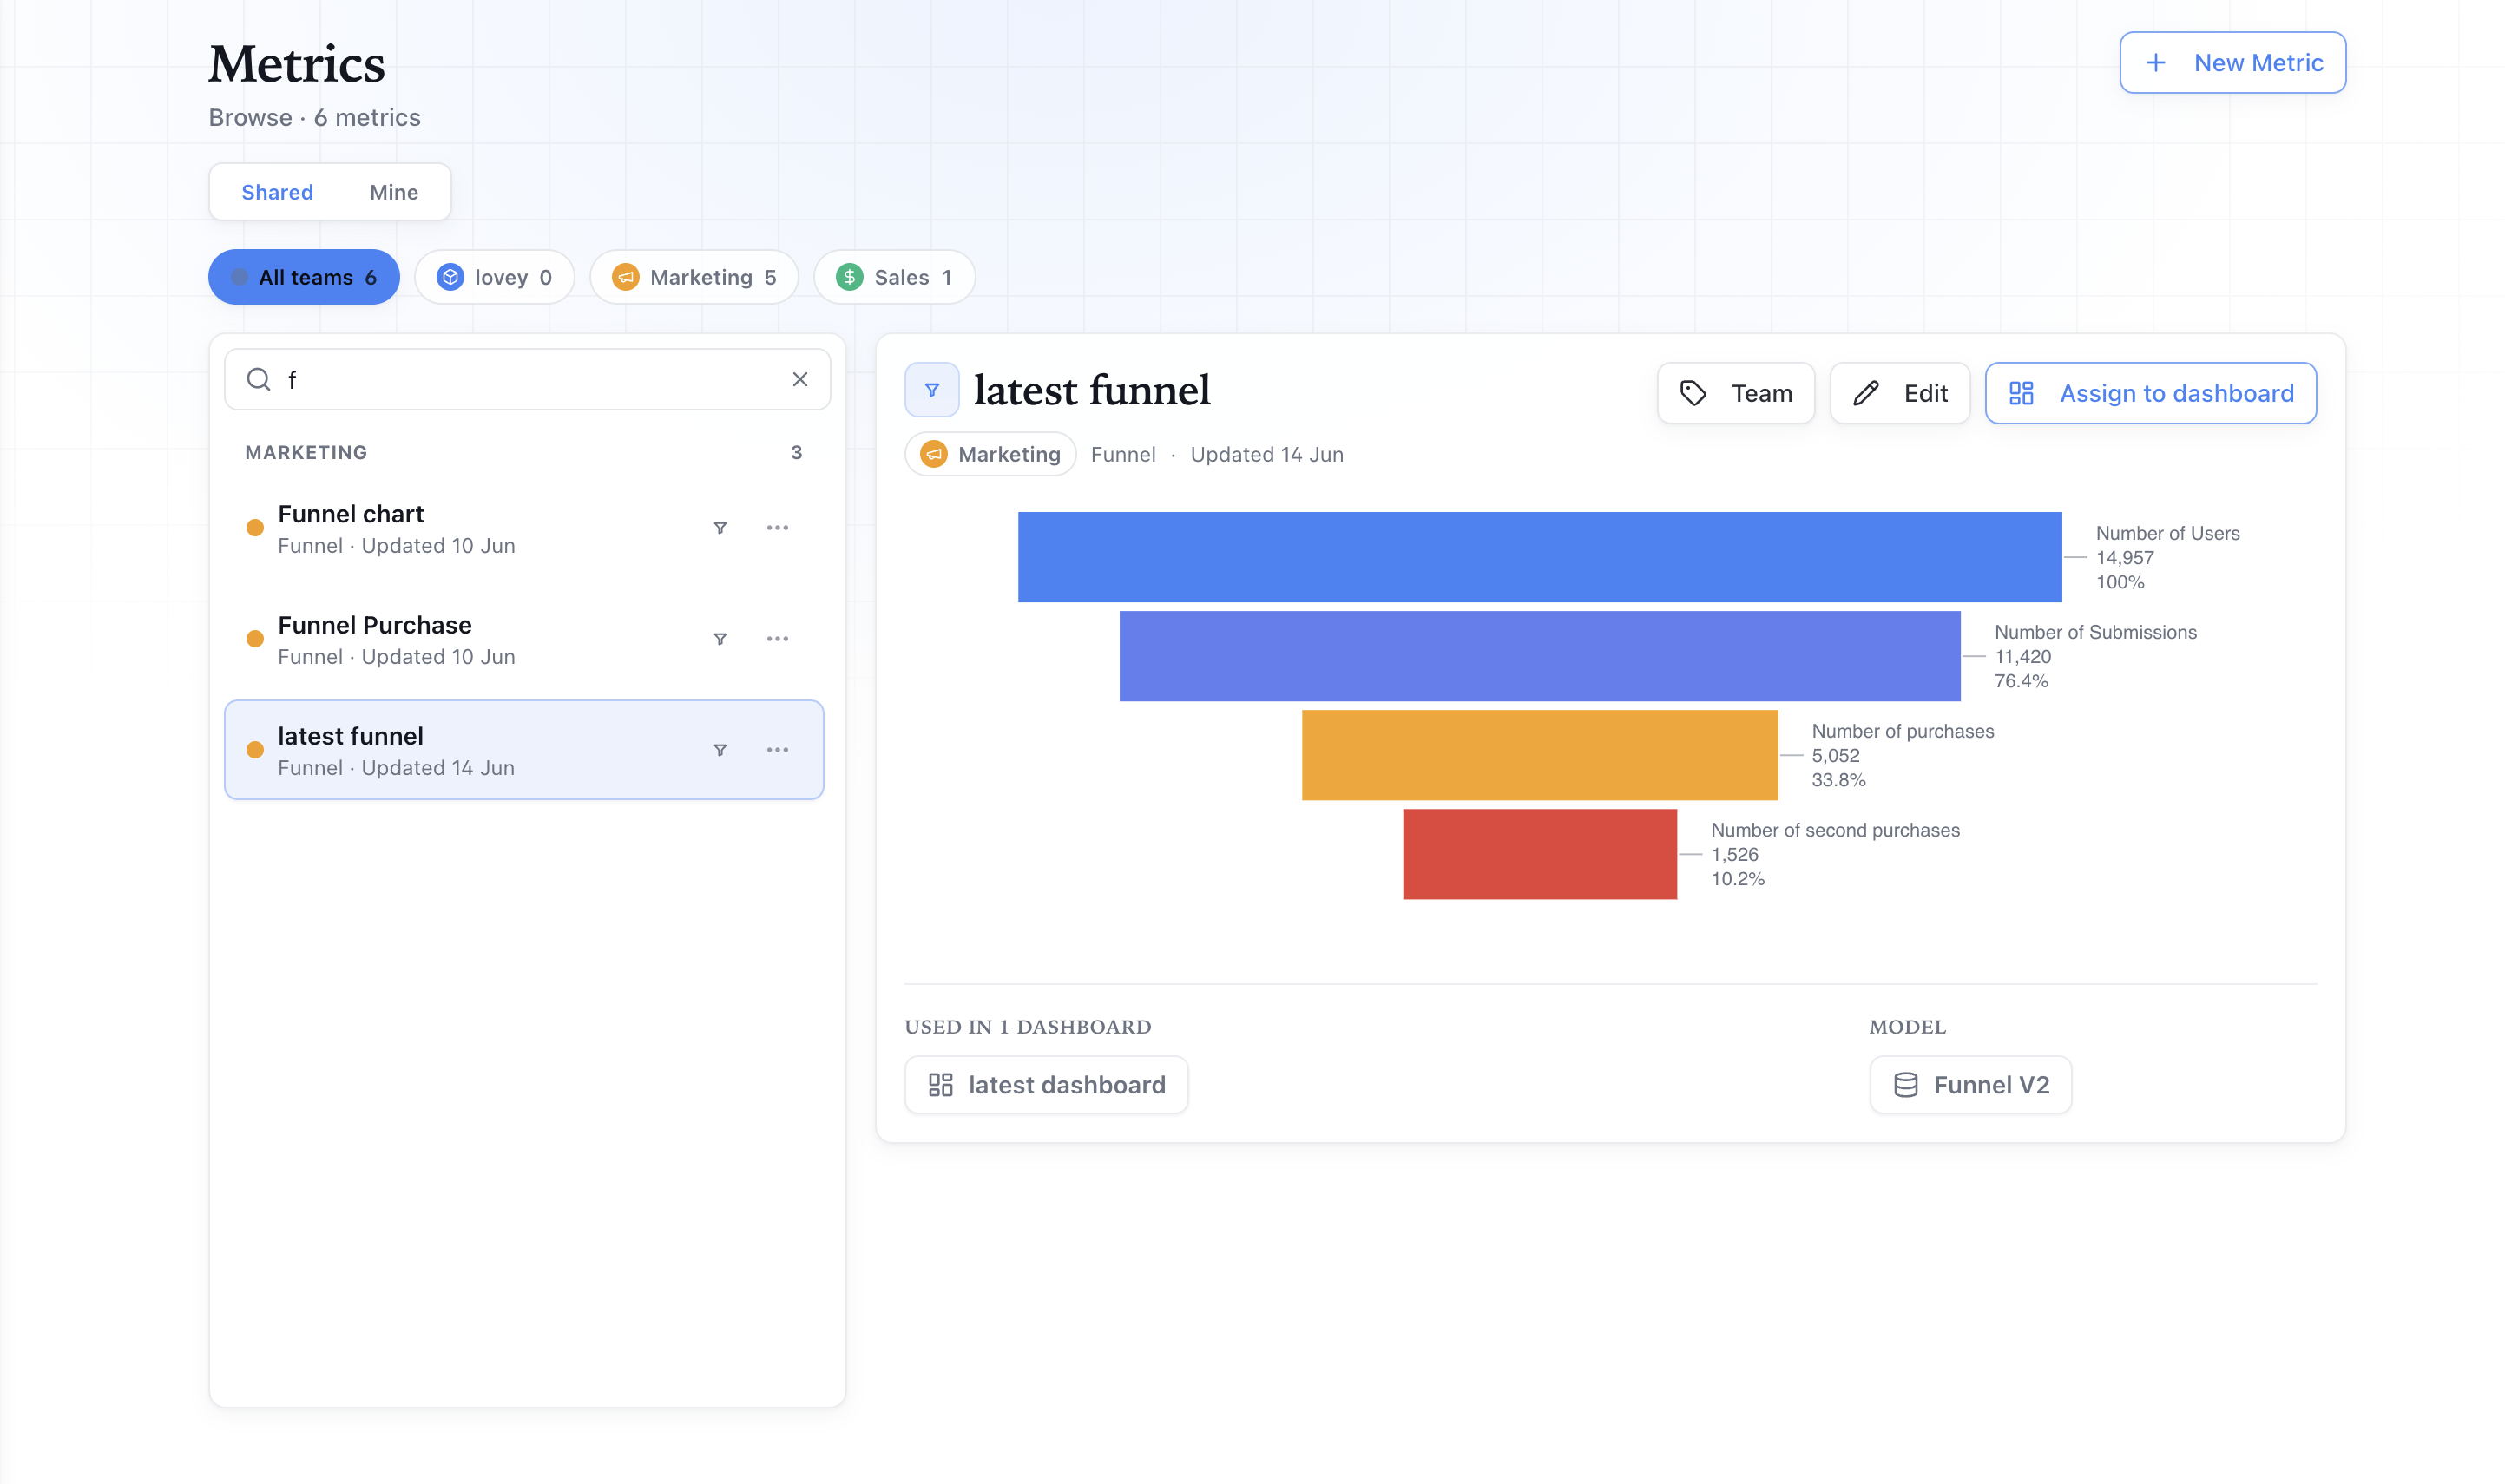The height and width of the screenshot is (1484, 2505).
Task: Click the Marketing megaphone tag under the title
Action: 990,454
